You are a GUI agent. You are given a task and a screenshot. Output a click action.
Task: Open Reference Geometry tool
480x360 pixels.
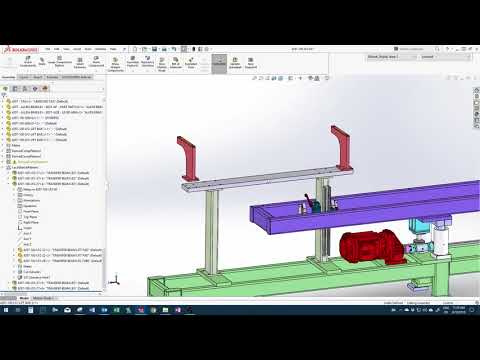click(147, 62)
